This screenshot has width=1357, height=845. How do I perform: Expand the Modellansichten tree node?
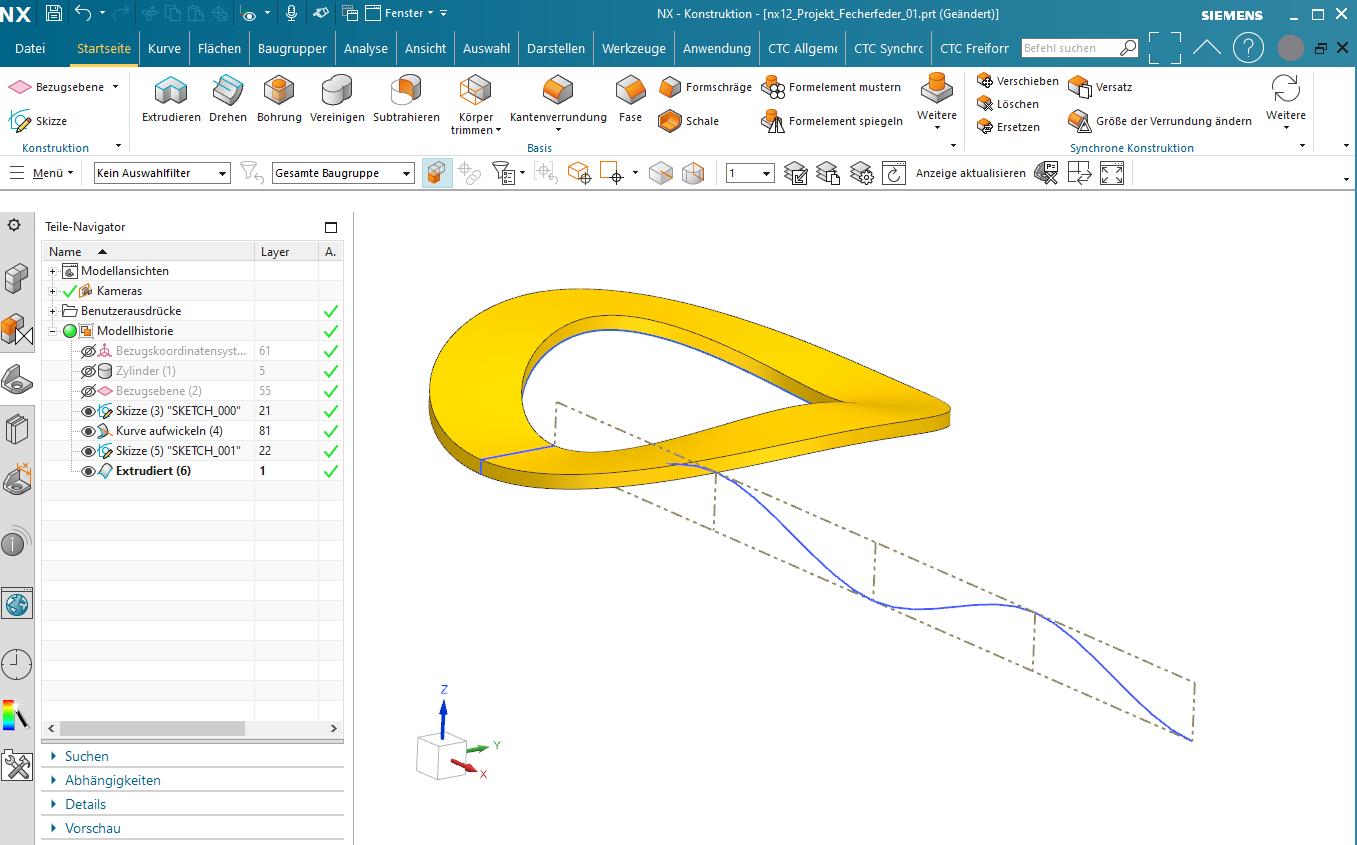coord(53,271)
